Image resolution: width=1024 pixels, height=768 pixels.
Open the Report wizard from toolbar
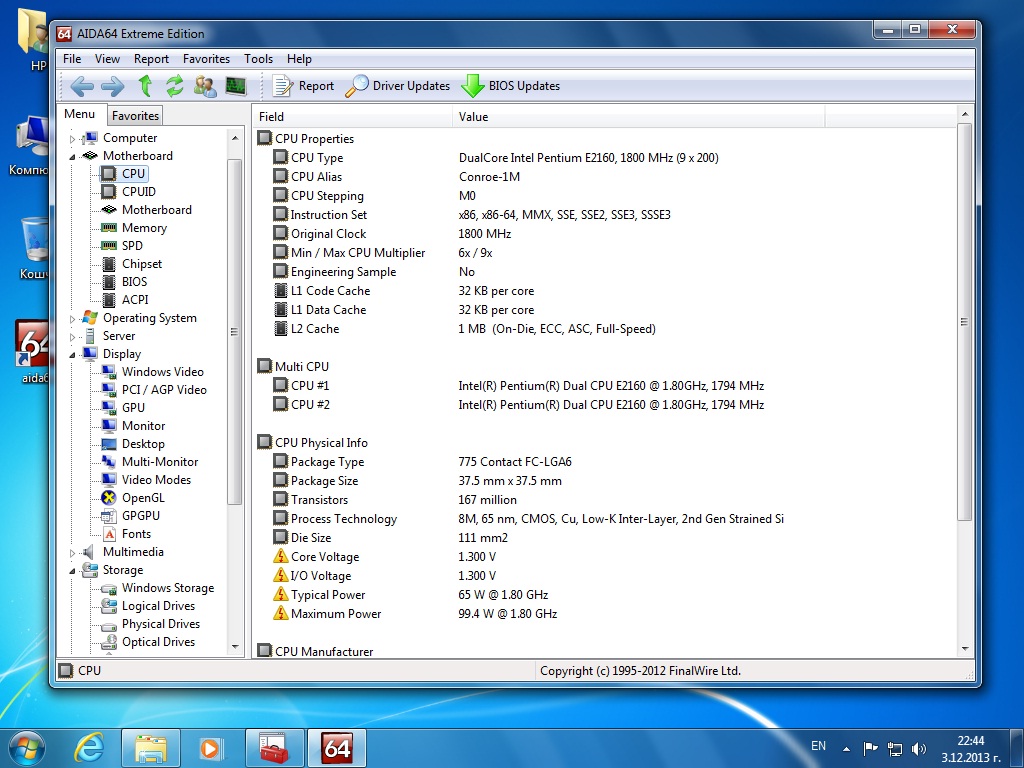click(304, 86)
